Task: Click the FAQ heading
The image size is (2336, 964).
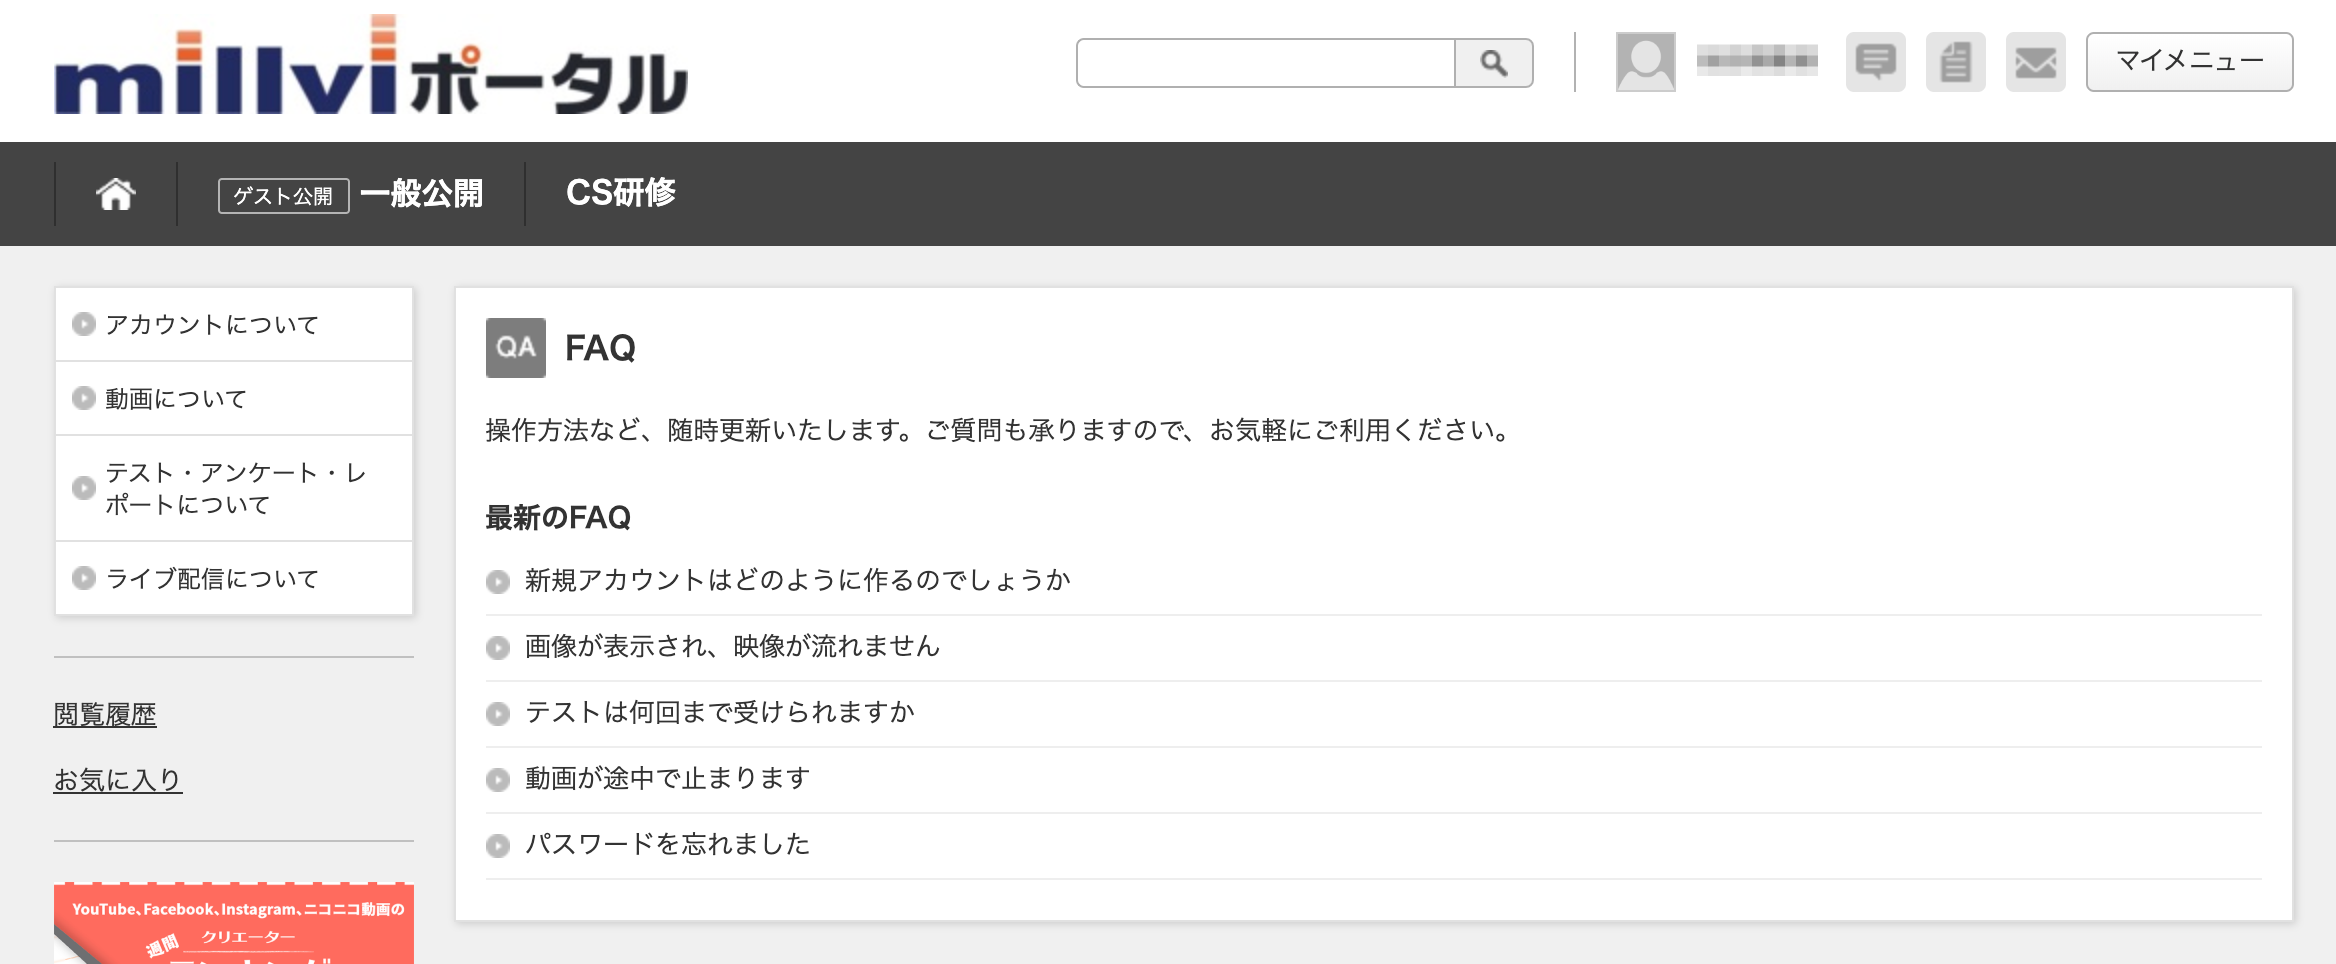Action: coord(600,348)
